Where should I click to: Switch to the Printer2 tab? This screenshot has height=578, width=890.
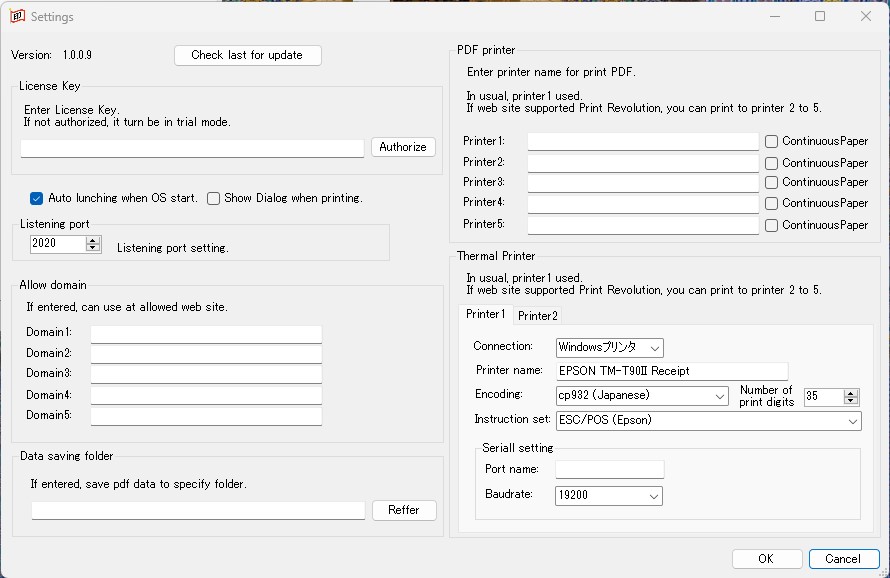(537, 315)
